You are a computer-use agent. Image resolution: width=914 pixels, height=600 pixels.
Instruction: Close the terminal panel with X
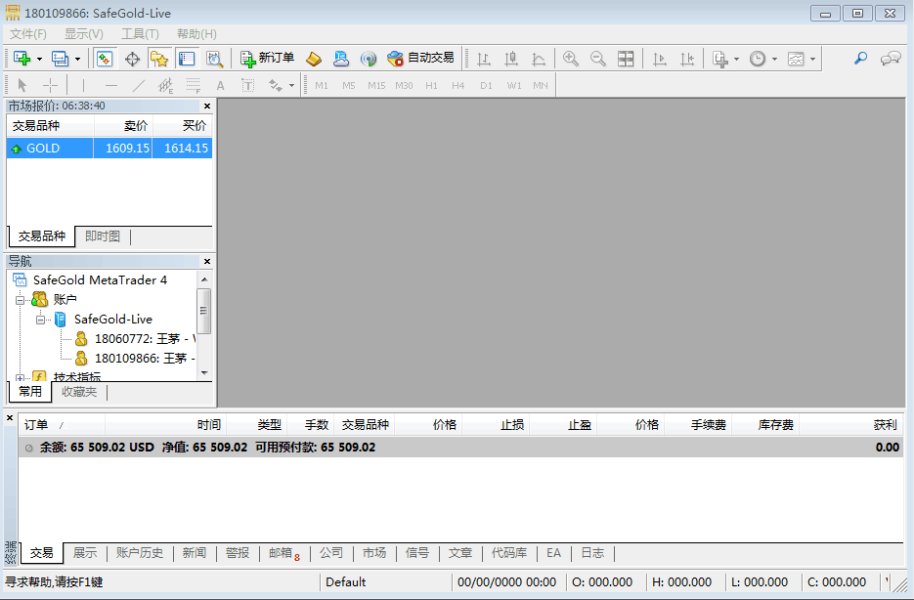10,418
